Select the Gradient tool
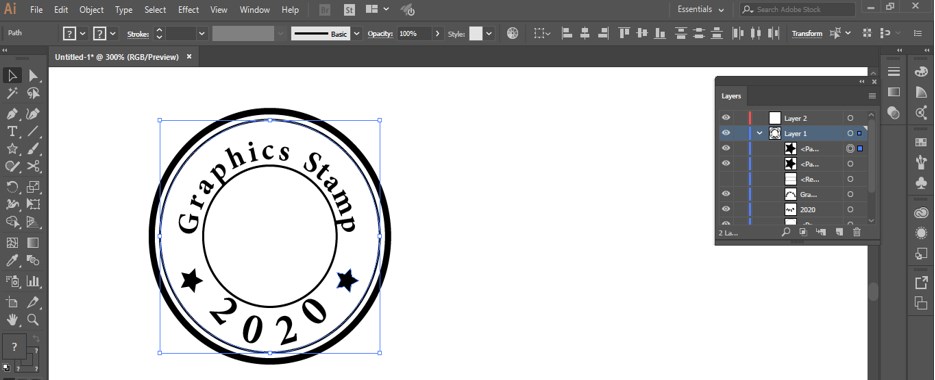The width and height of the screenshot is (935, 380). click(33, 243)
